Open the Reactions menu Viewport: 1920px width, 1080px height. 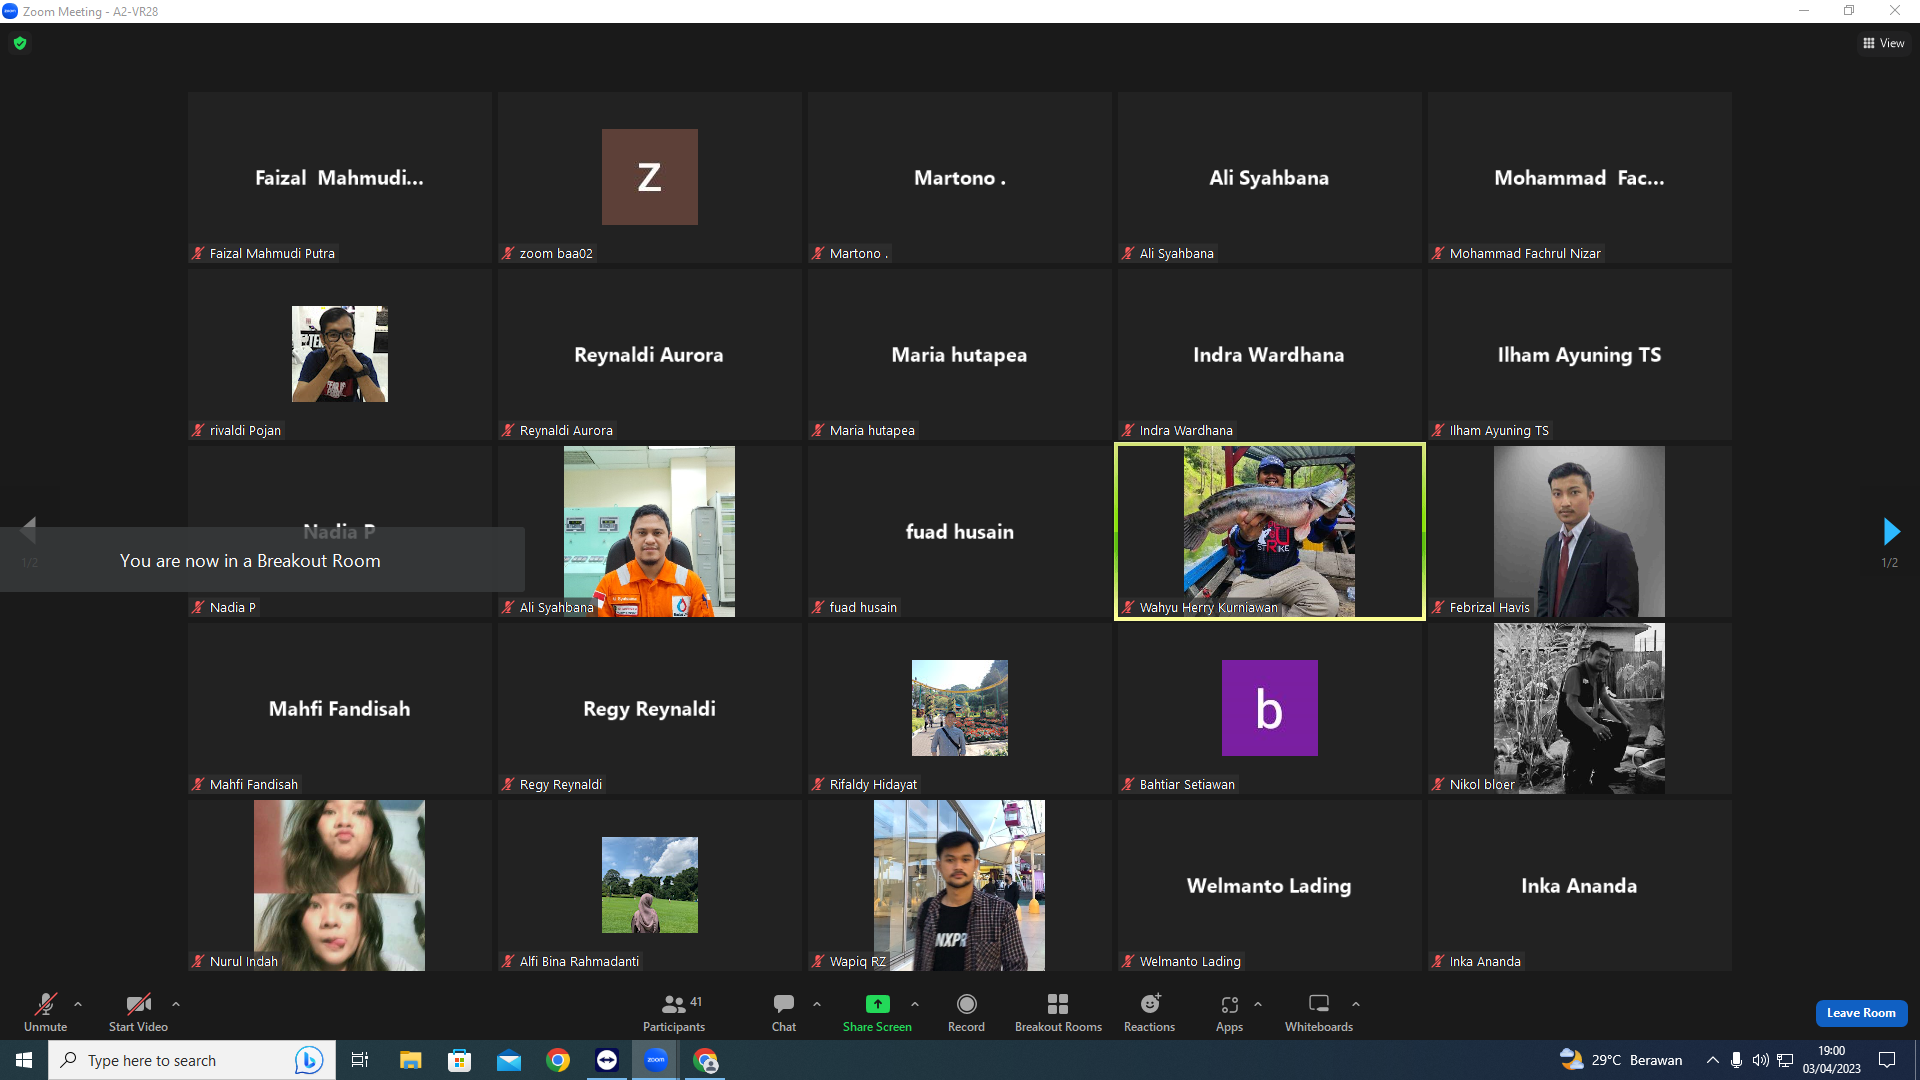tap(1150, 1011)
